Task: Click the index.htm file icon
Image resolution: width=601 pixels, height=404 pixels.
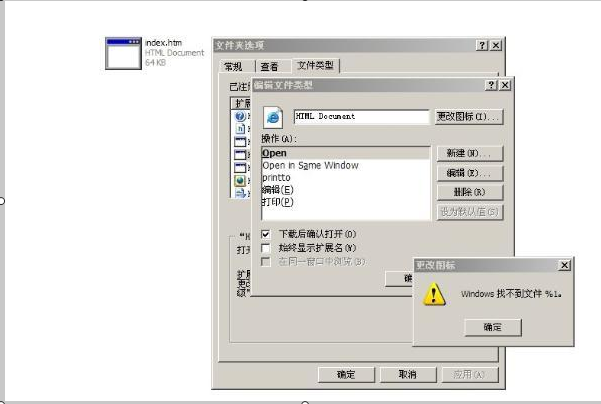Action: click(x=124, y=54)
